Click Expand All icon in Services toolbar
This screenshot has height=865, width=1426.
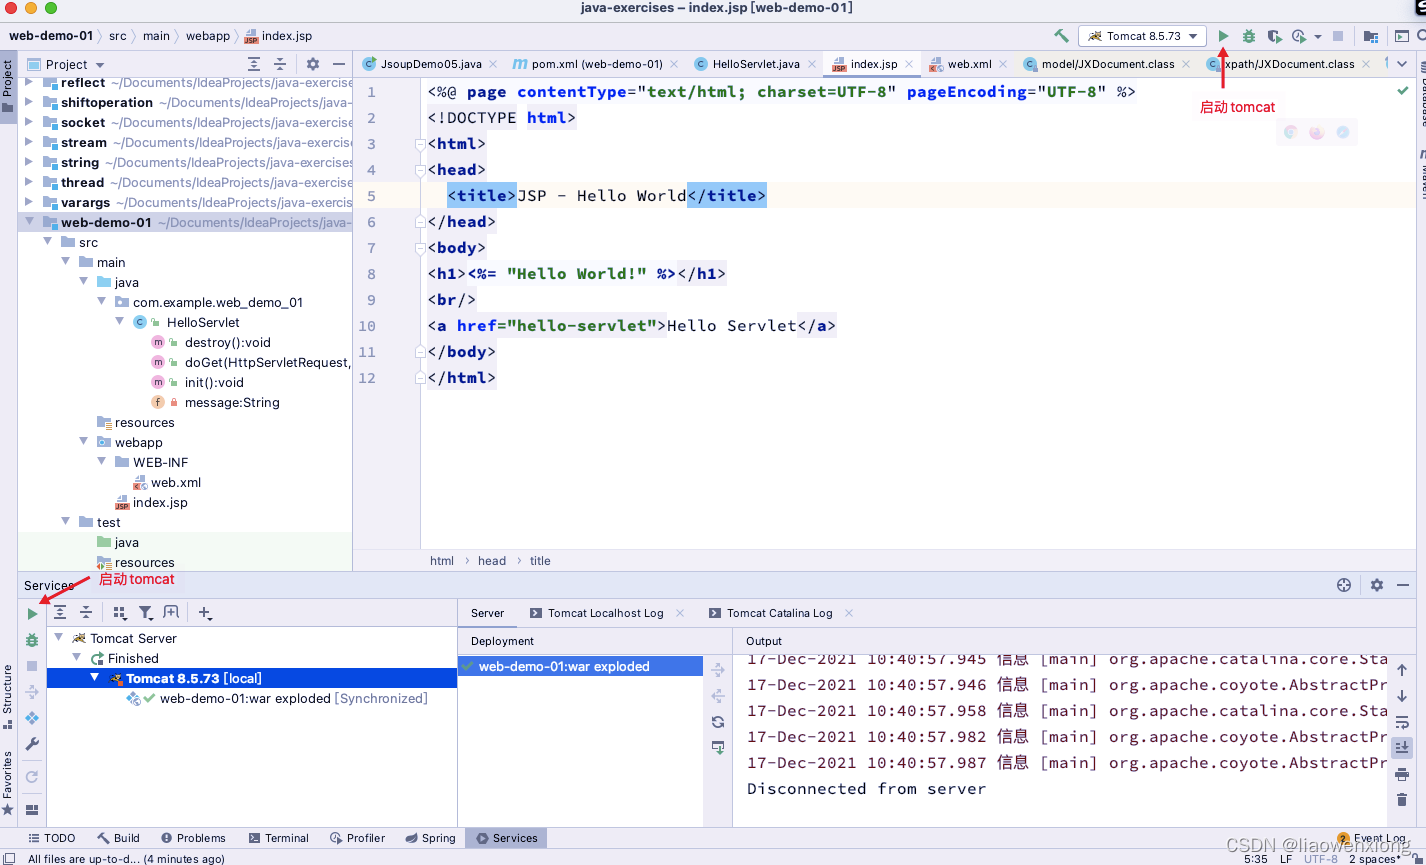[60, 613]
